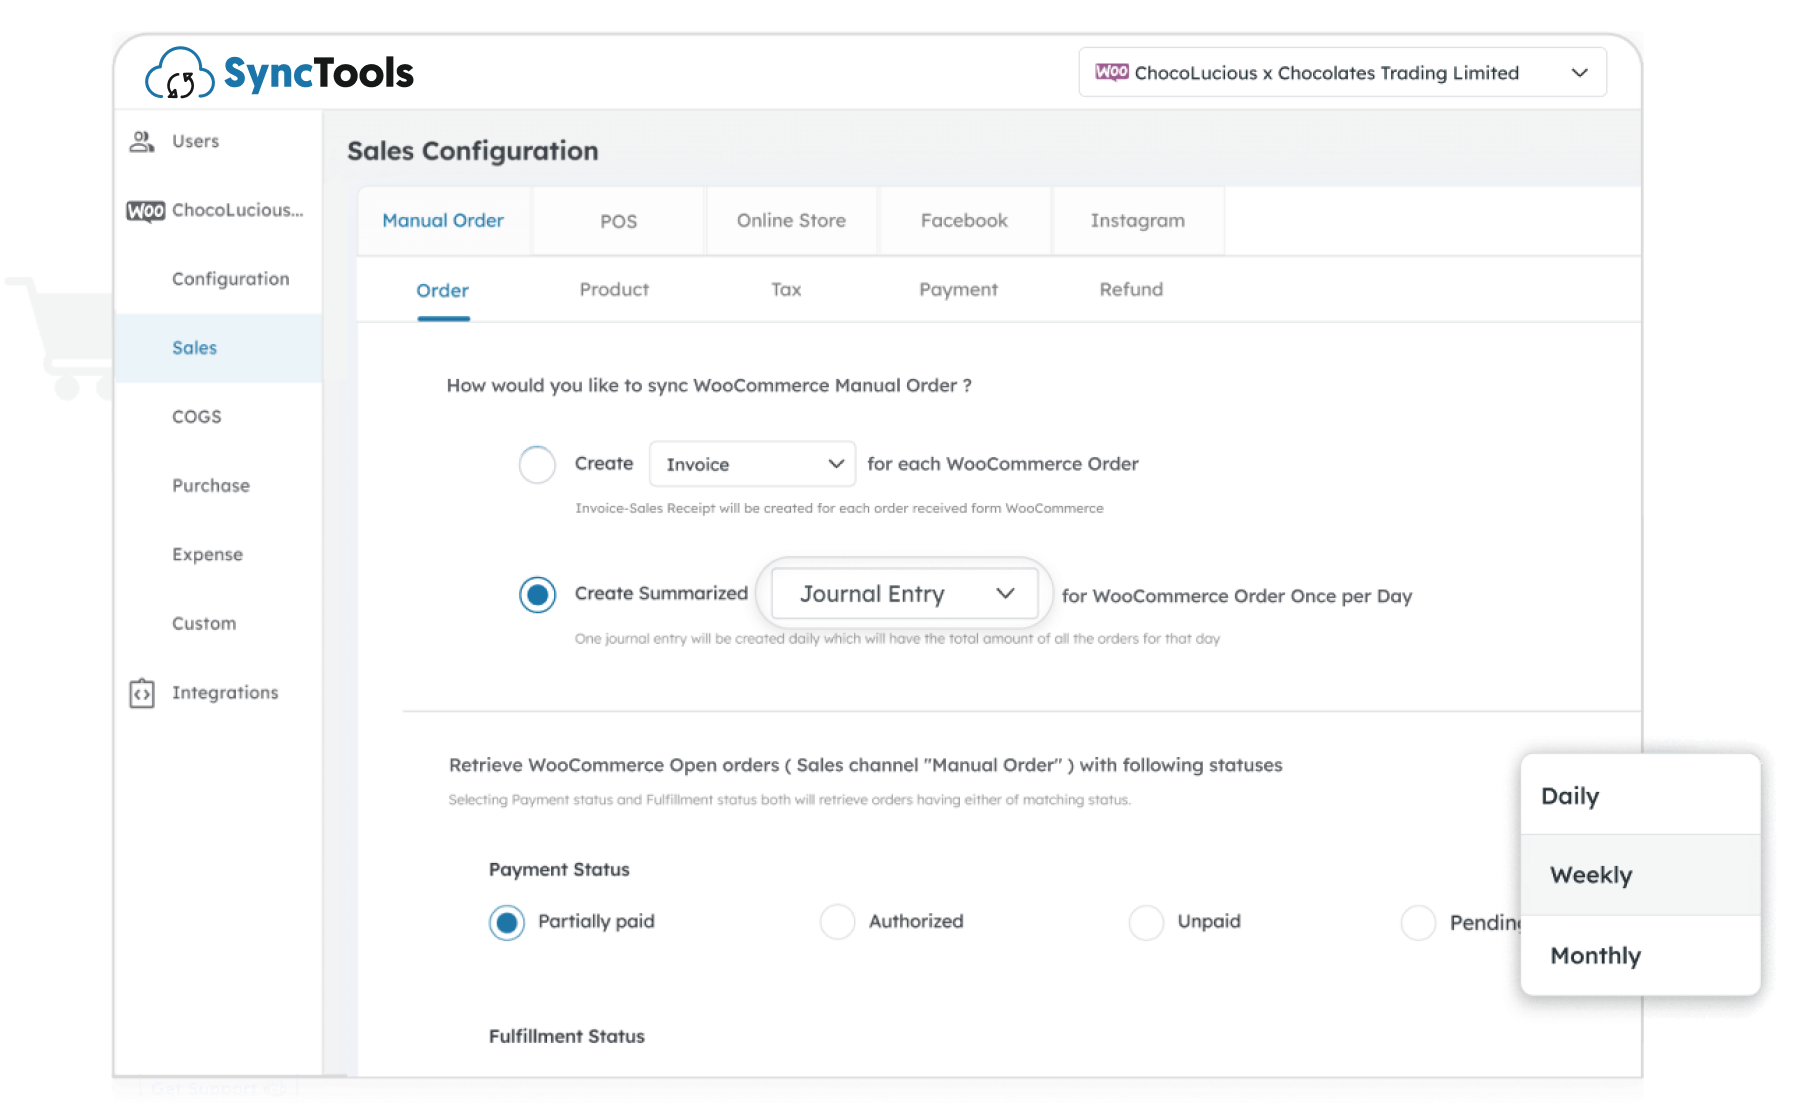Image resolution: width=1800 pixels, height=1112 pixels.
Task: Click the Users icon in sidebar
Action: 142,142
